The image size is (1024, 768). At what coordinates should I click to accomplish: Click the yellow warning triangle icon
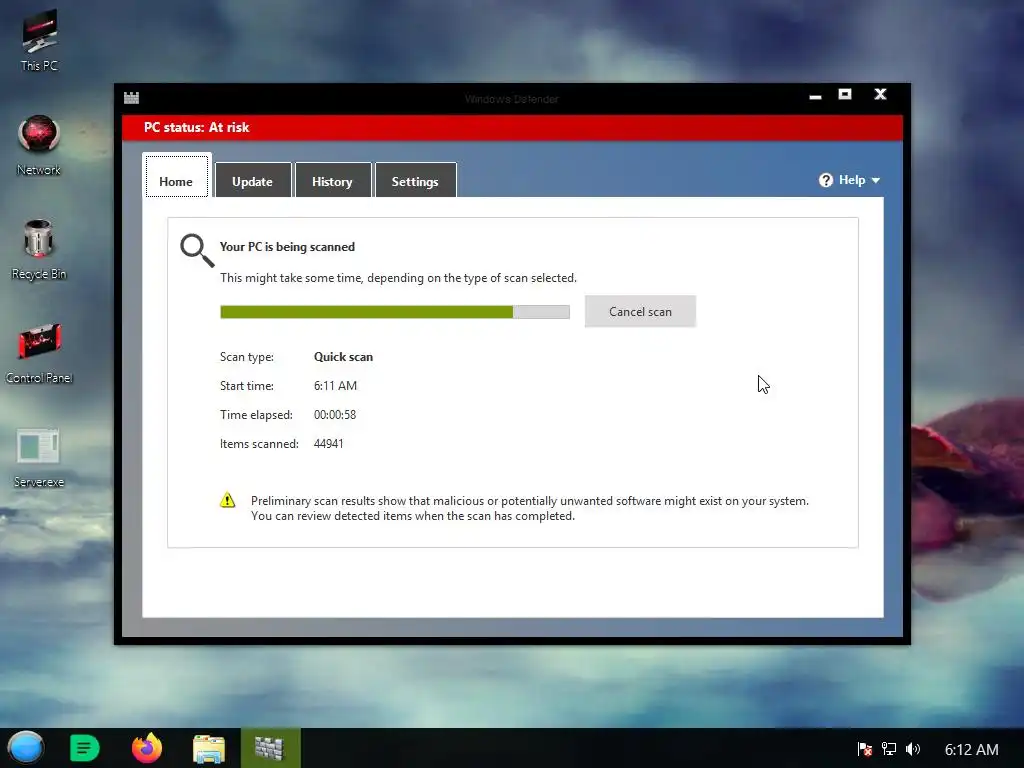[227, 500]
